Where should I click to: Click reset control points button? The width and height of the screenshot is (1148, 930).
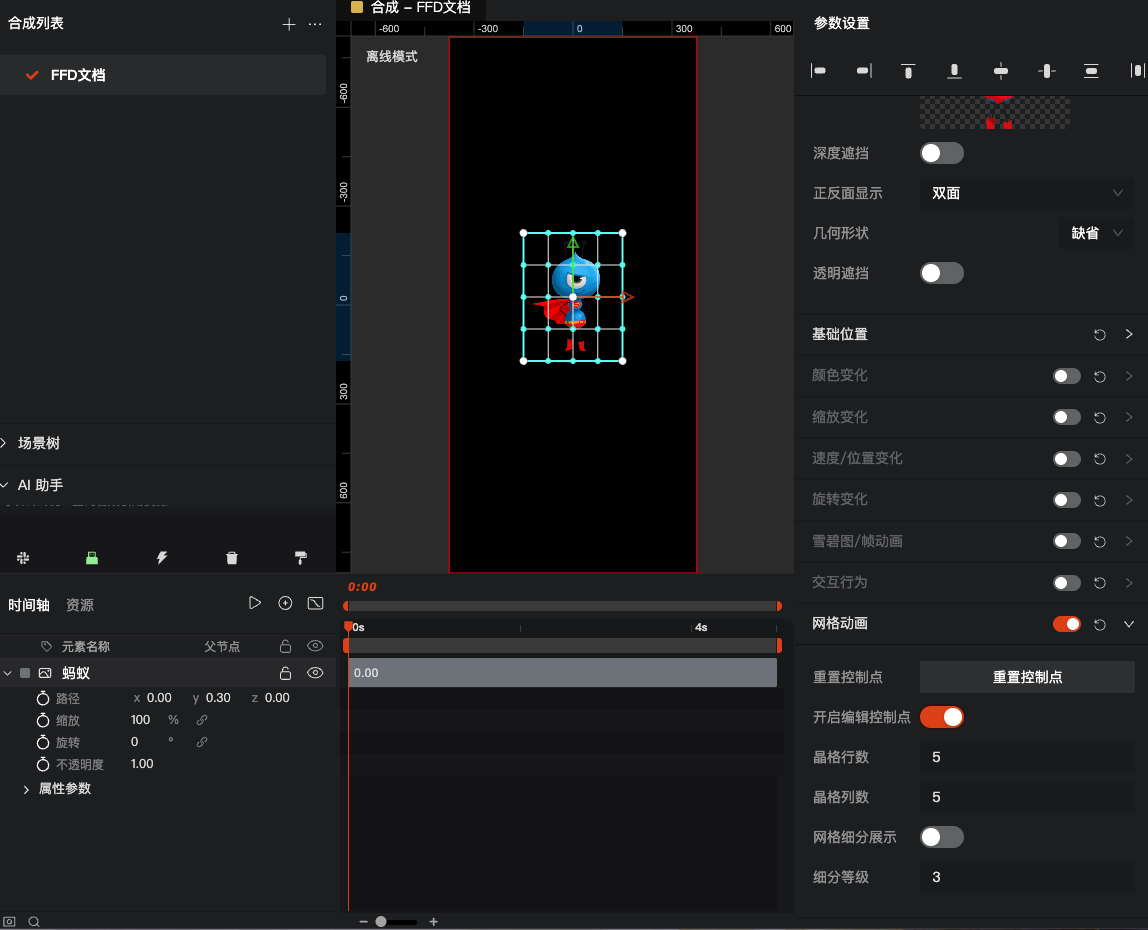[1027, 677]
